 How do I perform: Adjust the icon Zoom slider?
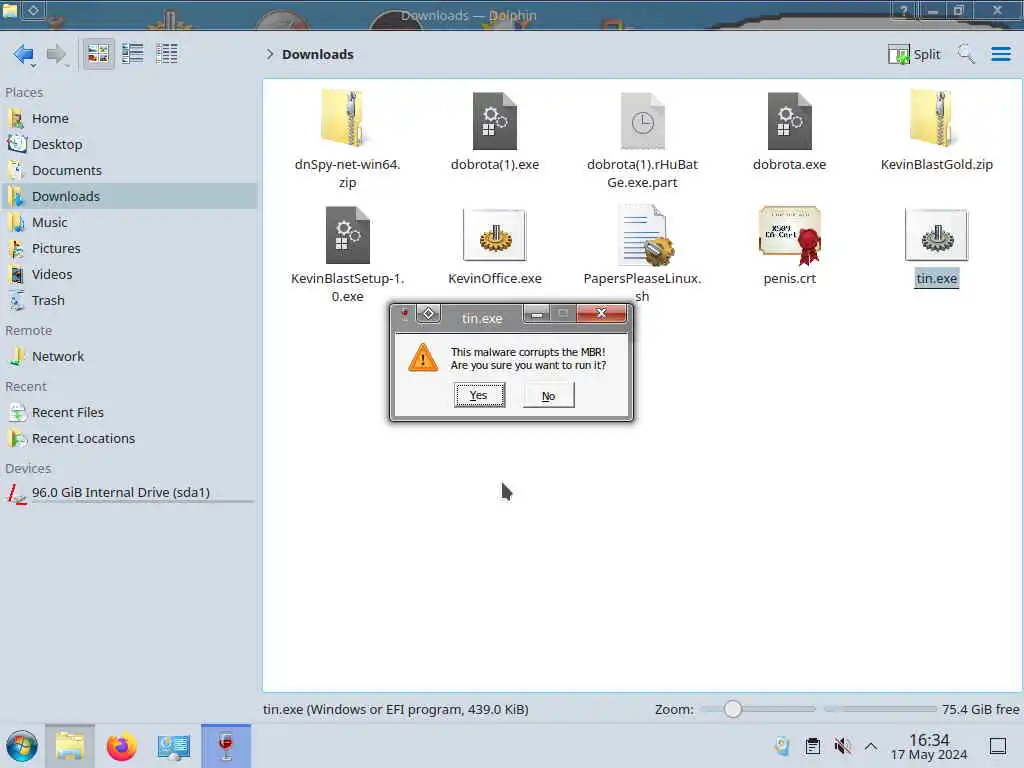tap(758, 709)
